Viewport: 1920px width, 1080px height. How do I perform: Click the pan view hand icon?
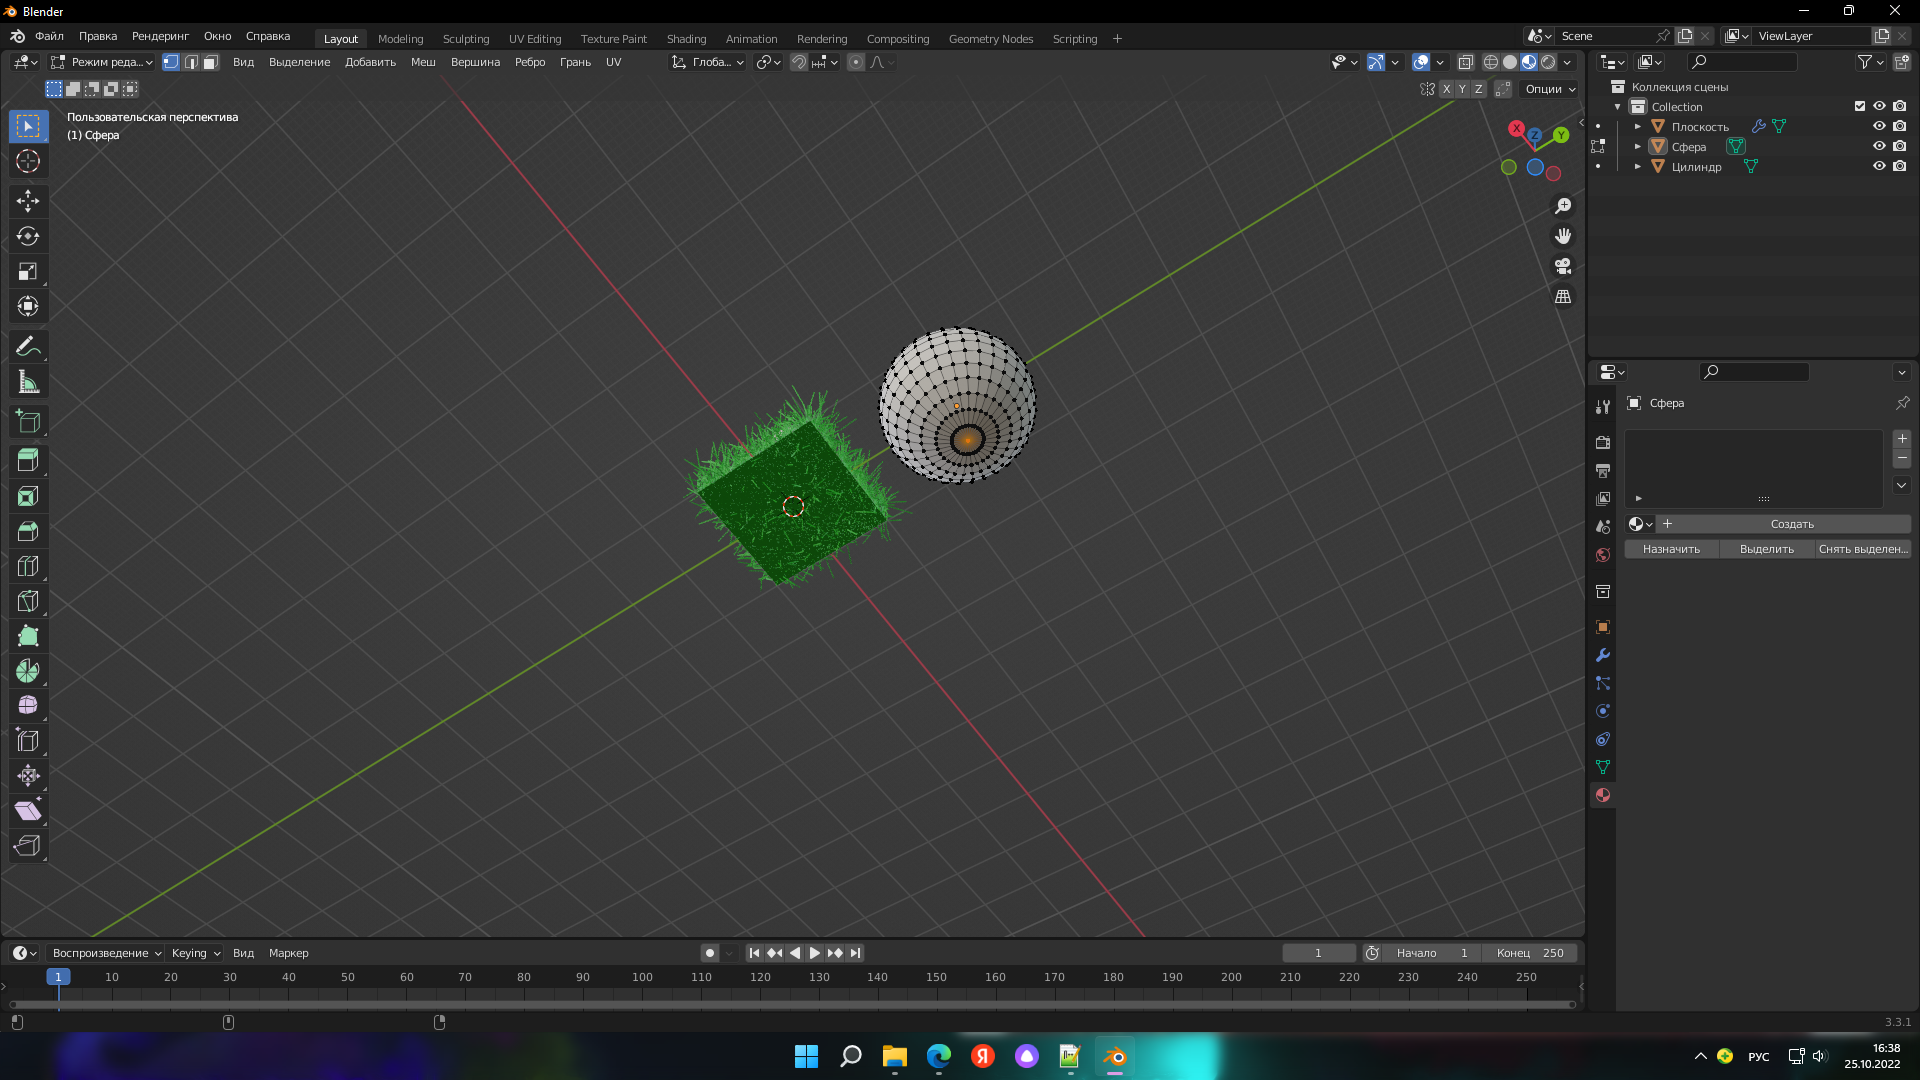[x=1563, y=236]
